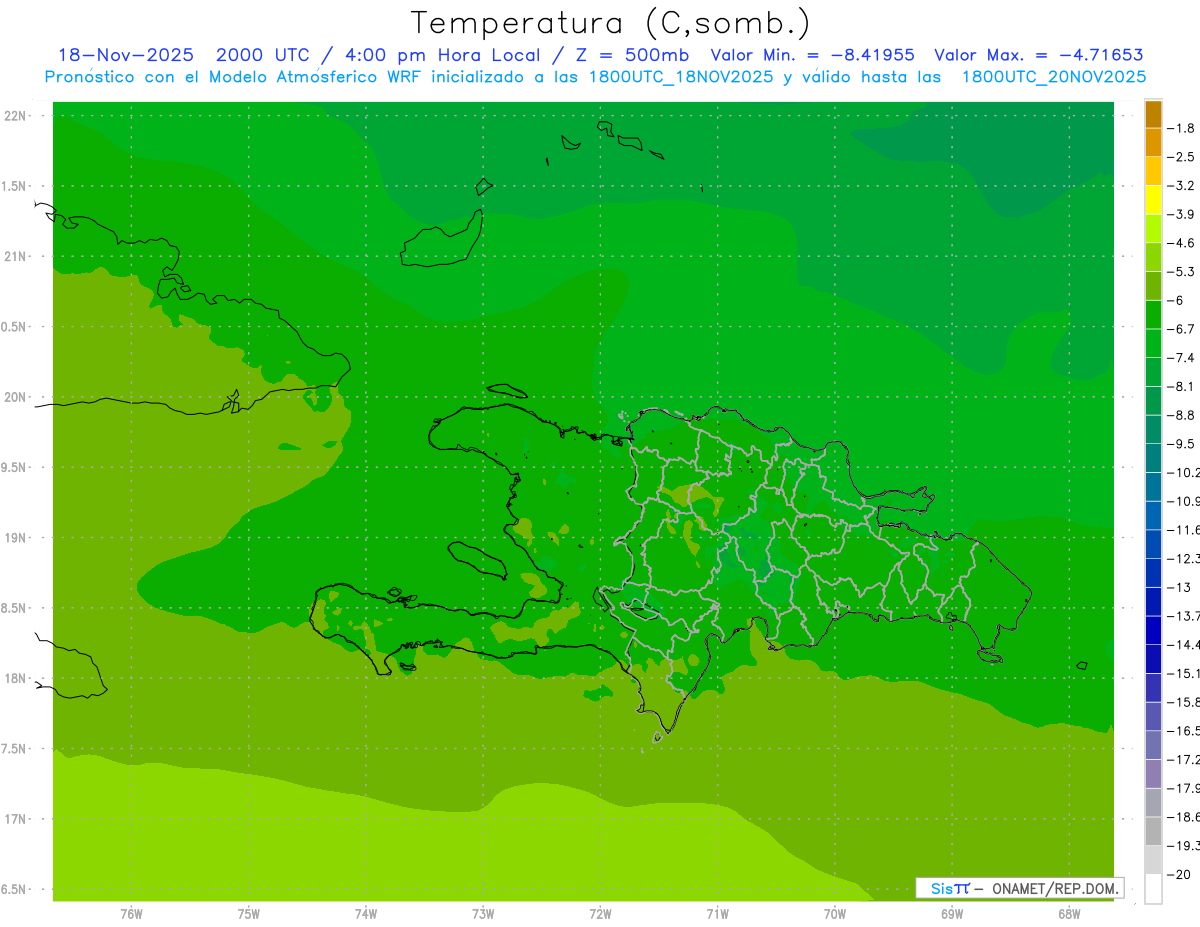Click the Valor Min. = -8.41955 readout
This screenshot has width=1200, height=927.
coord(812,55)
